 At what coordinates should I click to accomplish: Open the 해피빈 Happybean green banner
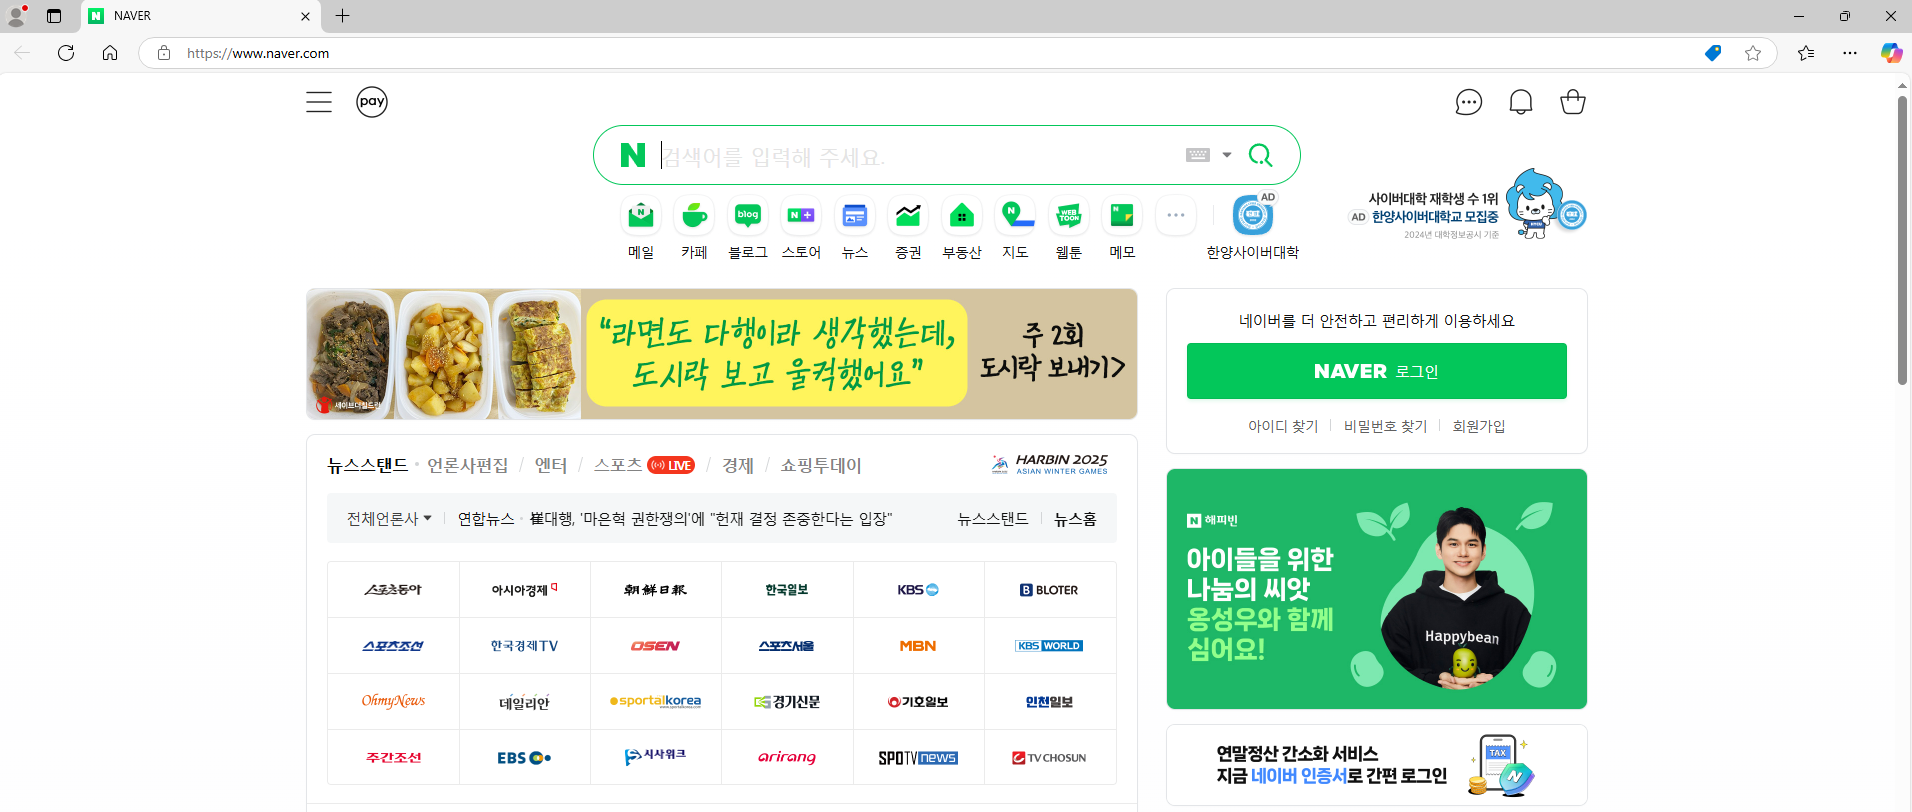(x=1377, y=589)
